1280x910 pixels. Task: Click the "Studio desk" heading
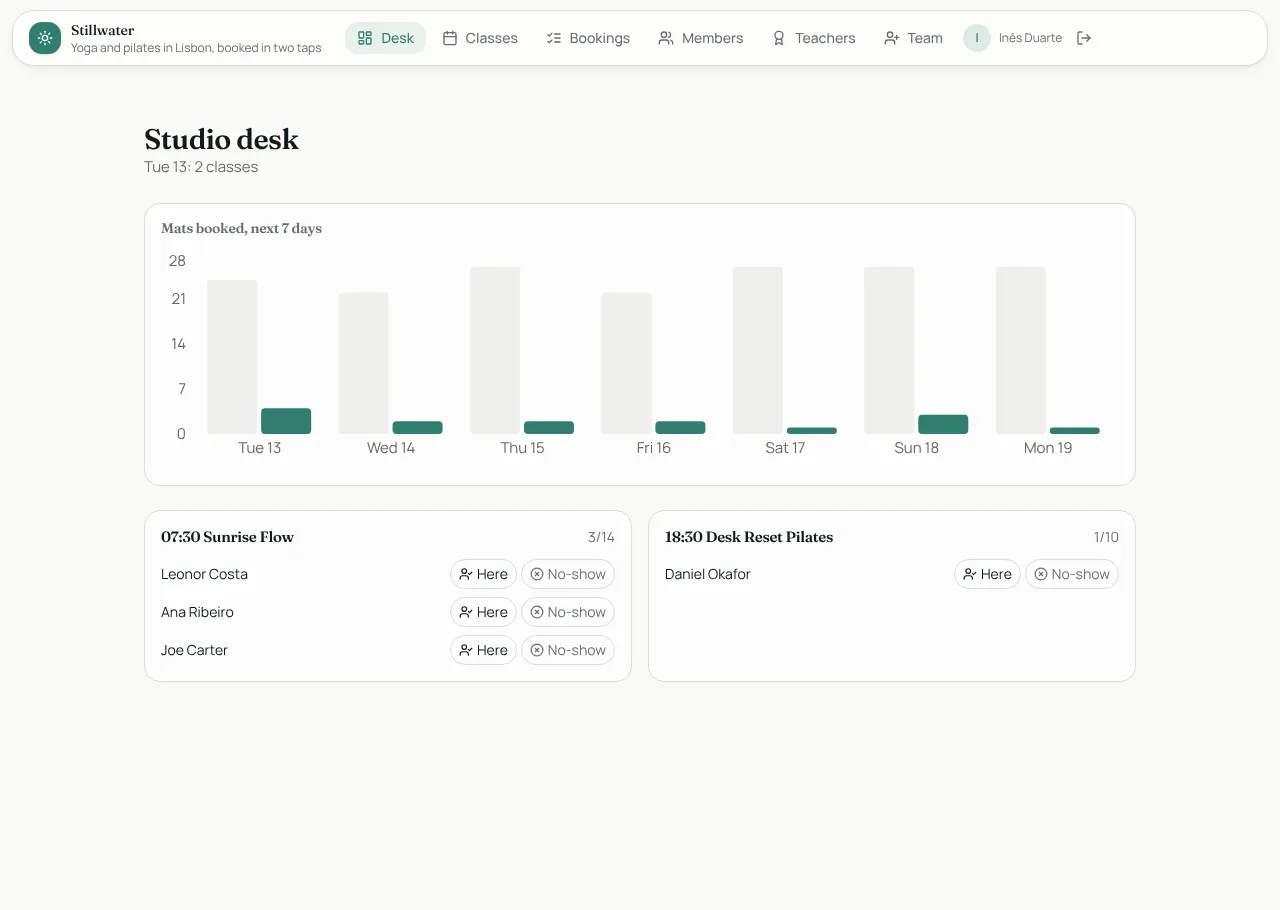(x=221, y=139)
